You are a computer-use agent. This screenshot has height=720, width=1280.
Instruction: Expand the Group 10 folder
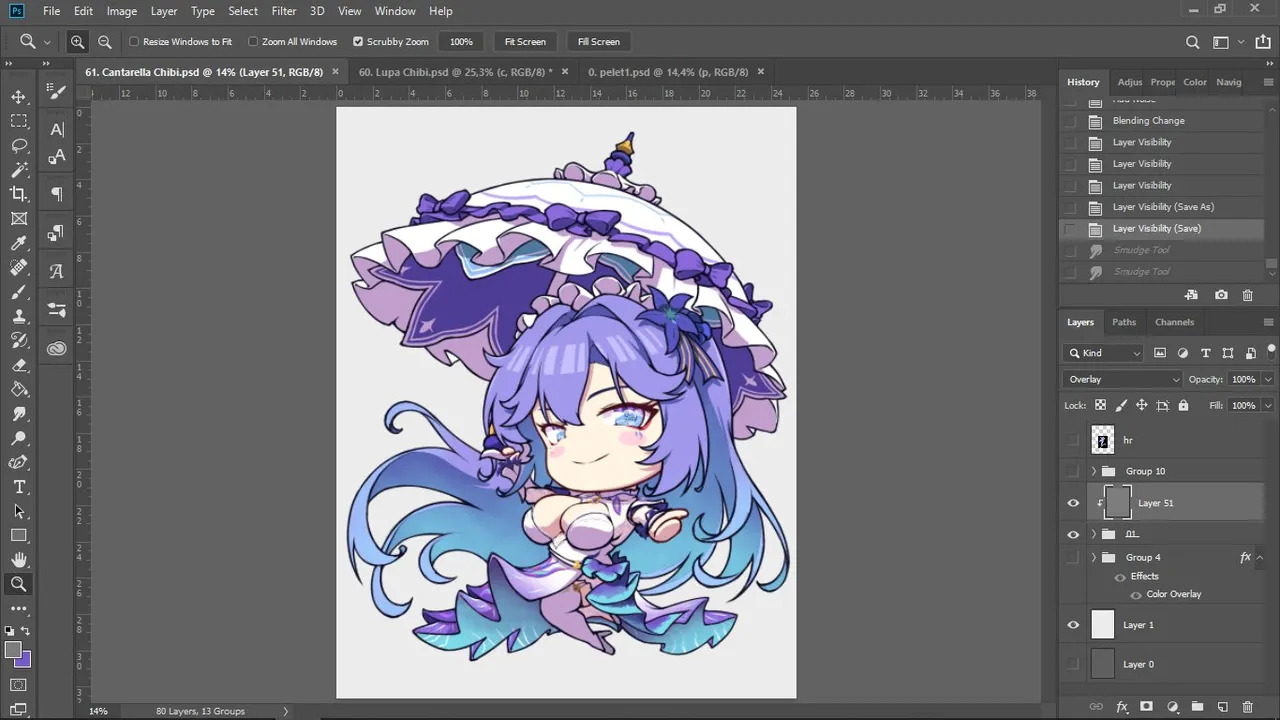1094,471
